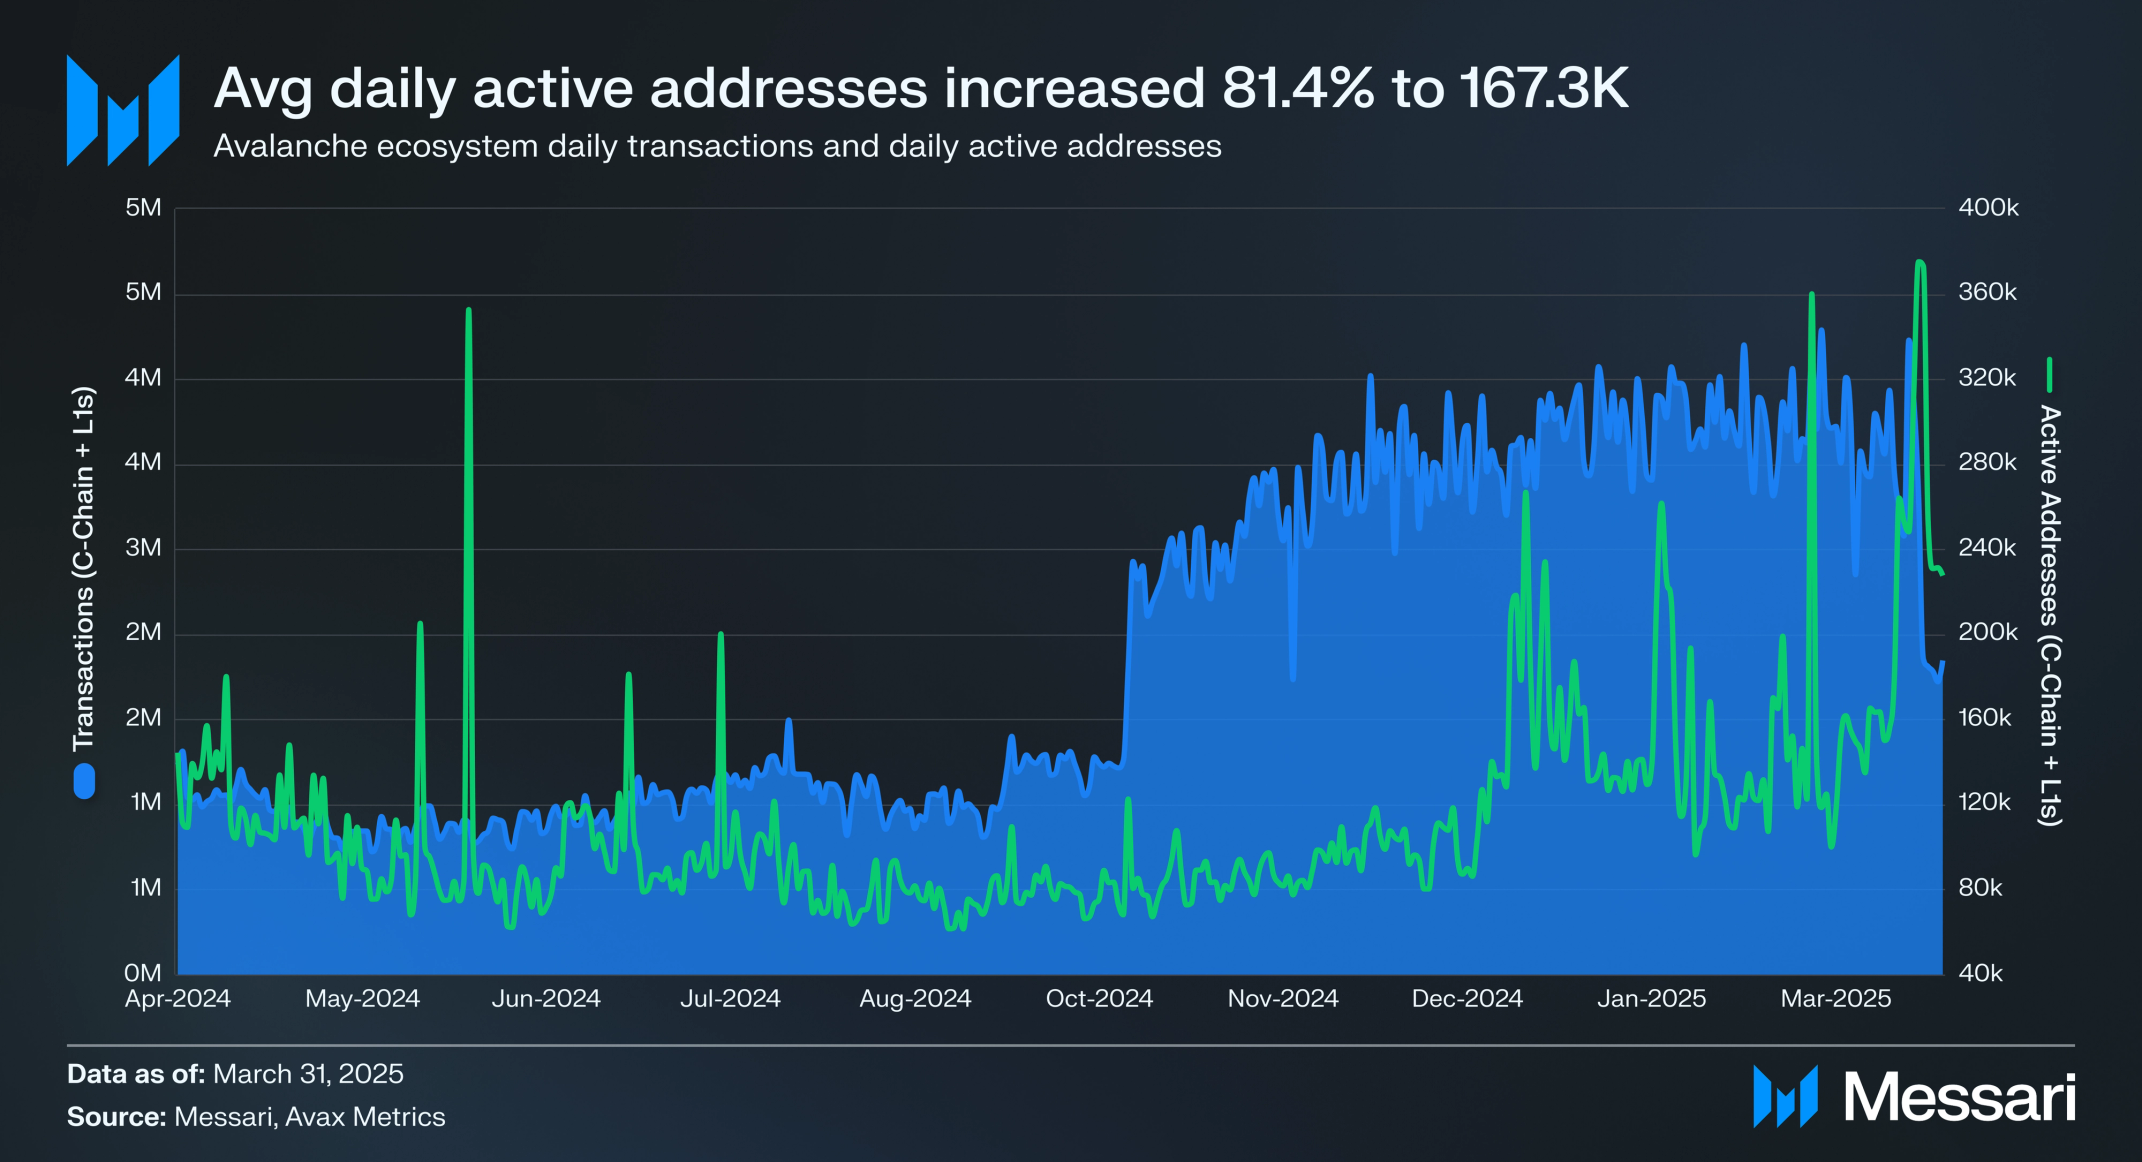Viewport: 2142px width, 1162px height.
Task: Click the blue Transactions legend marker
Action: (x=84, y=781)
